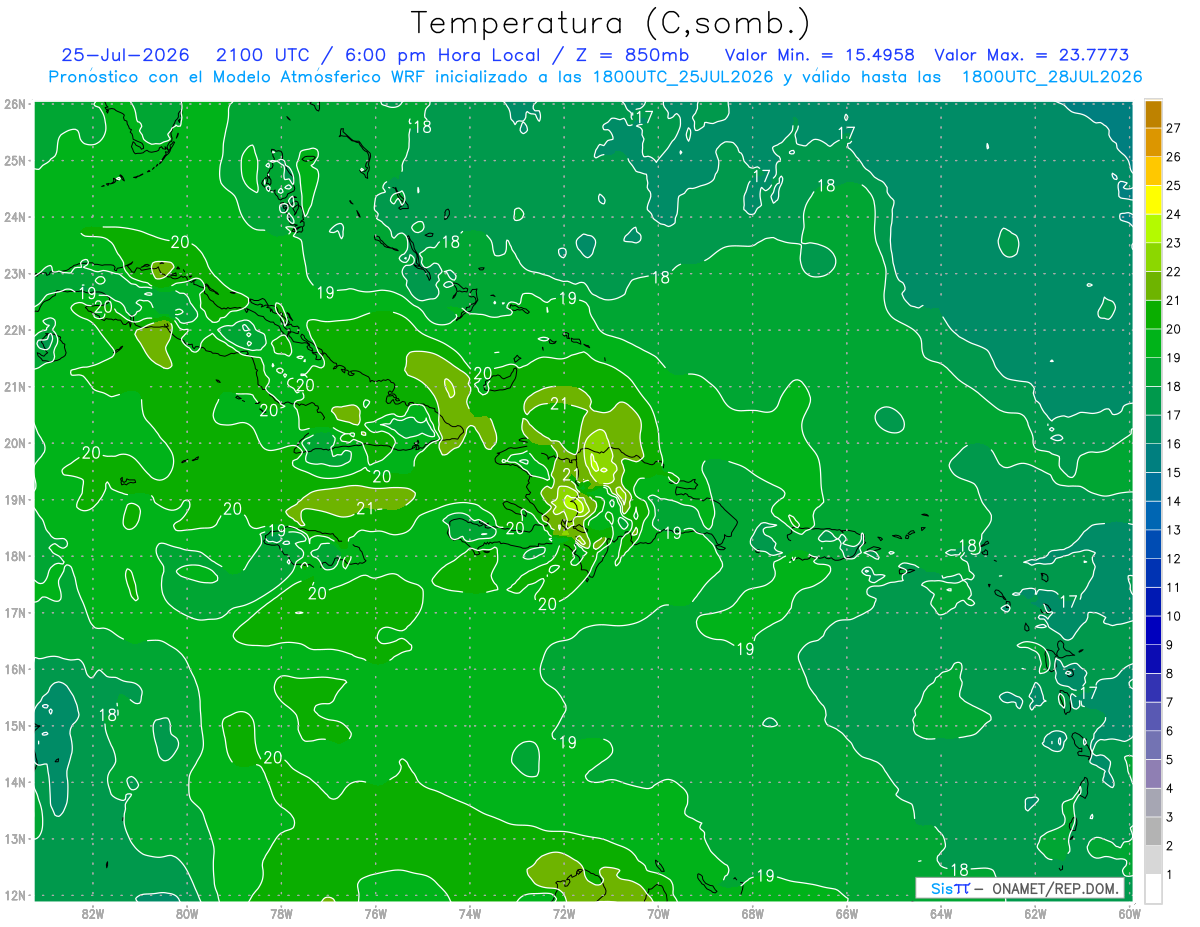Click the legend value '8'
The image size is (1200, 927).
[x=1170, y=674]
